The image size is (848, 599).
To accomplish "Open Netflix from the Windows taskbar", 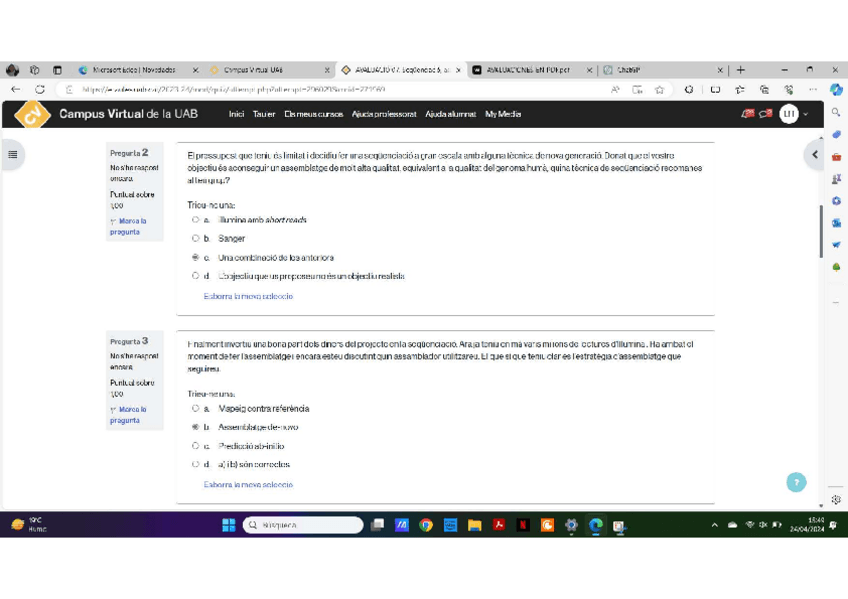I will coord(523,525).
